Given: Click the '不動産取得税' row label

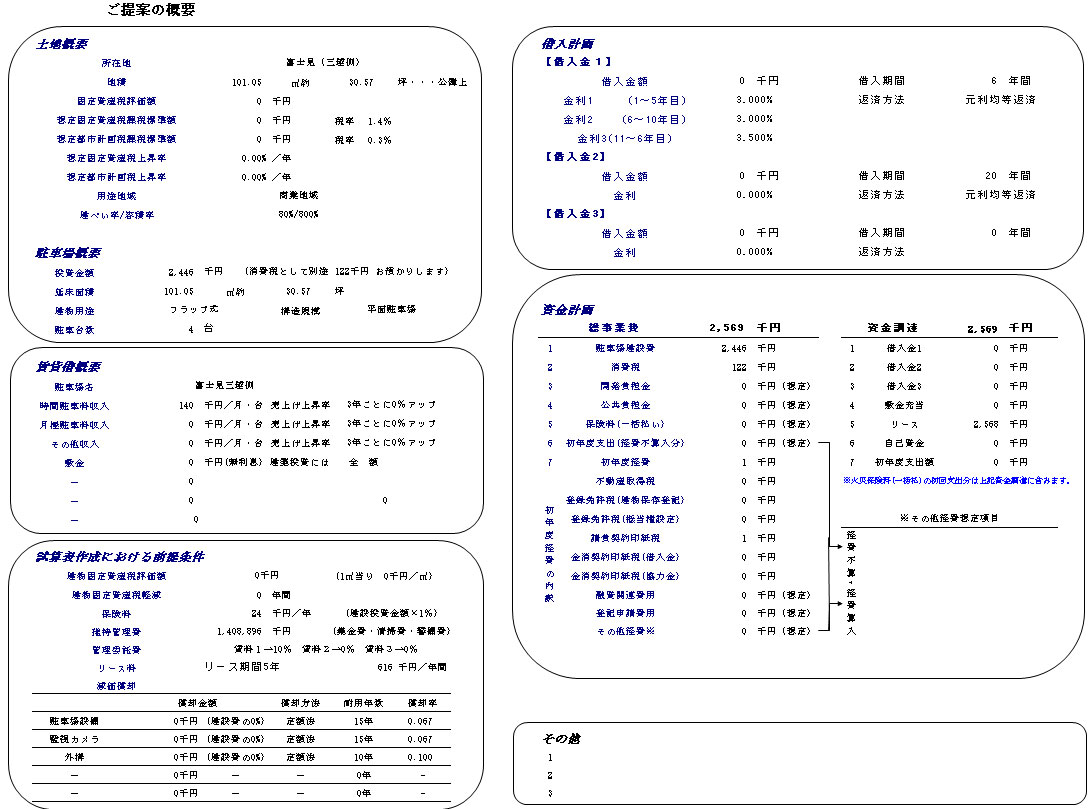Looking at the screenshot, I should [625, 481].
